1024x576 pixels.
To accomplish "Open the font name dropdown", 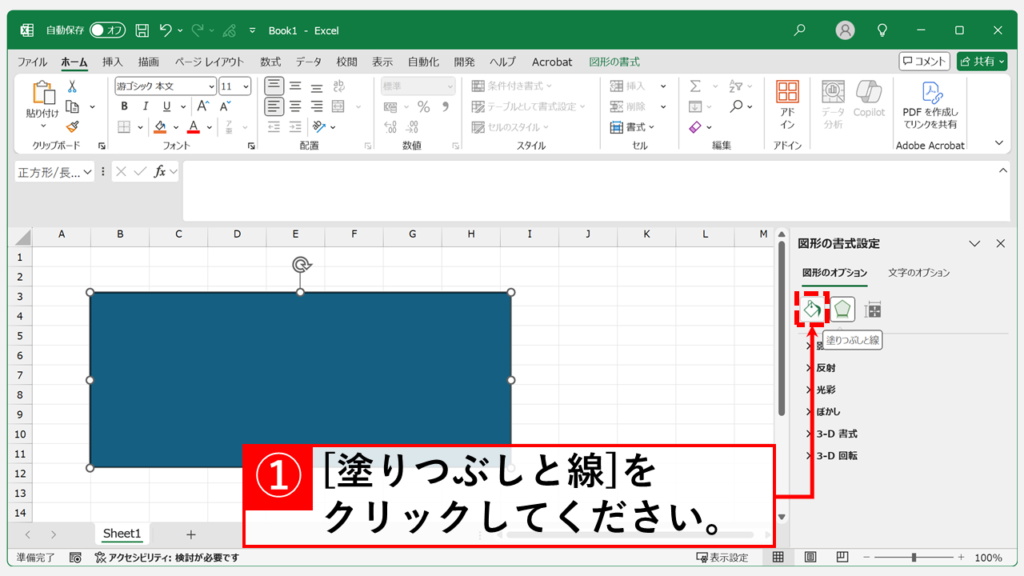I will point(211,87).
